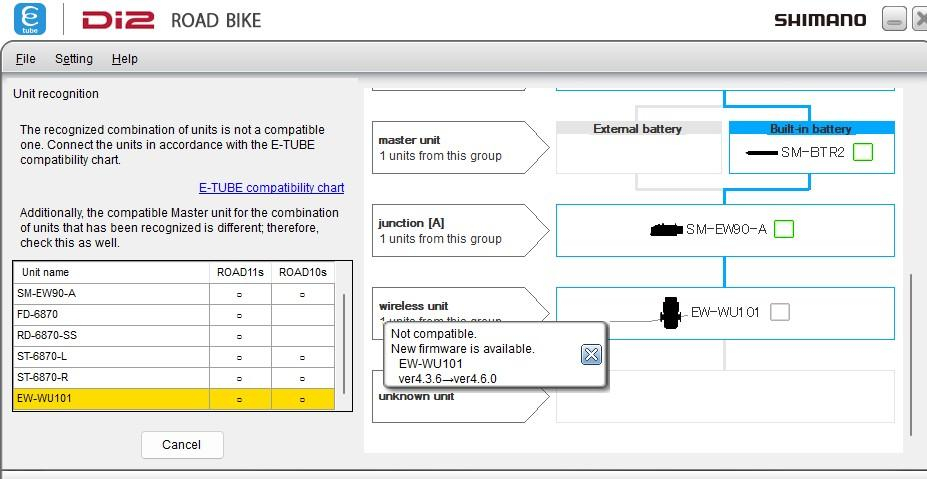The height and width of the screenshot is (479, 927).
Task: Click the SM-EW90-A junction icon
Action: [x=666, y=230]
